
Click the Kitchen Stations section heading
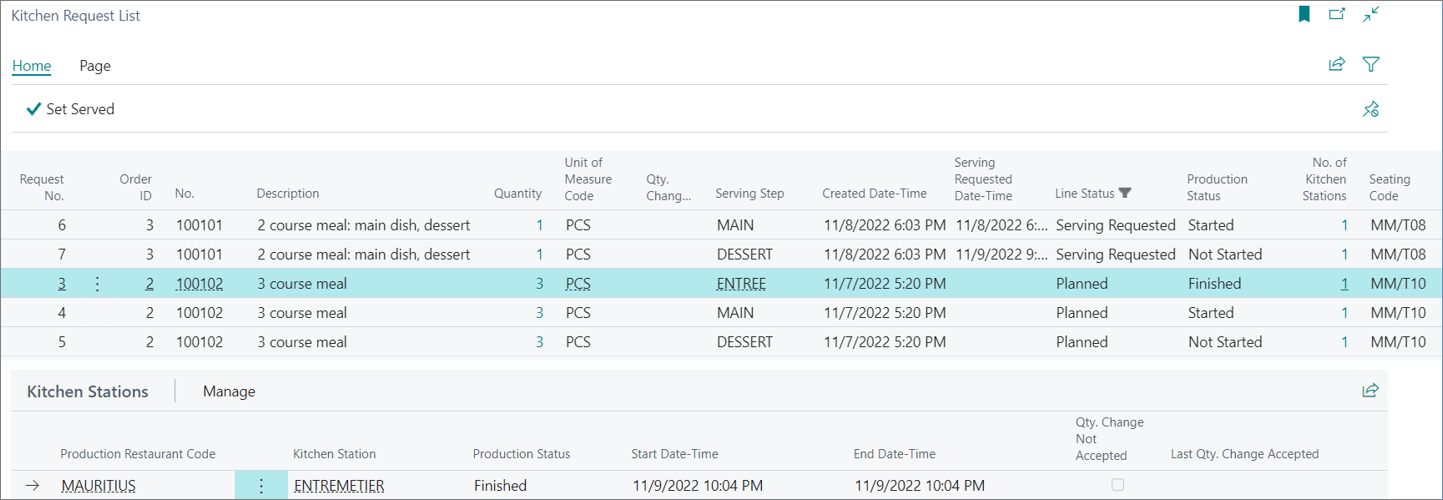click(88, 391)
